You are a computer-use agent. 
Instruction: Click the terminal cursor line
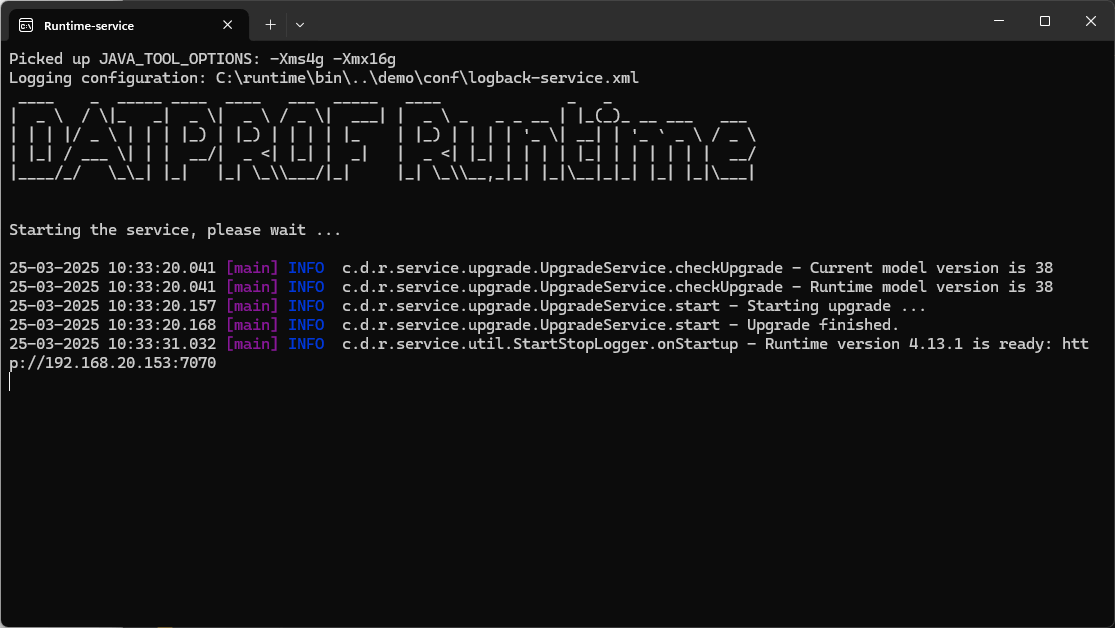[8, 381]
